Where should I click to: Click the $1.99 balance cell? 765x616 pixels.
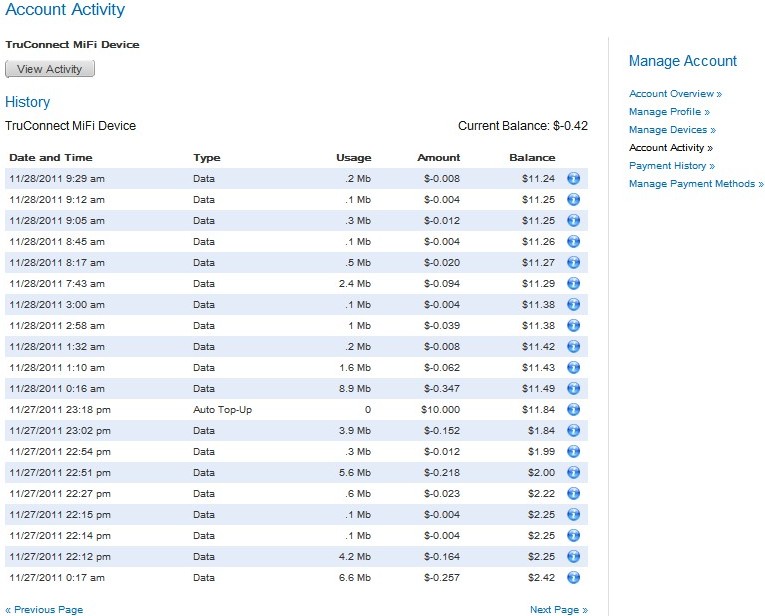click(542, 452)
